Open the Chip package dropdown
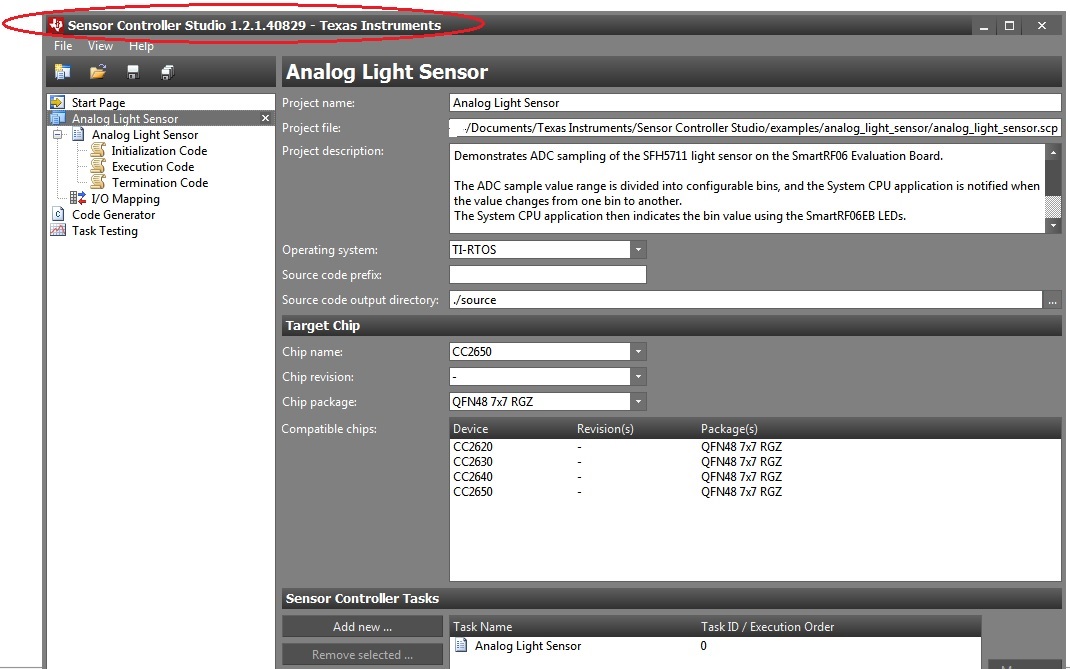Viewport: 1070px width, 669px height. coord(638,401)
